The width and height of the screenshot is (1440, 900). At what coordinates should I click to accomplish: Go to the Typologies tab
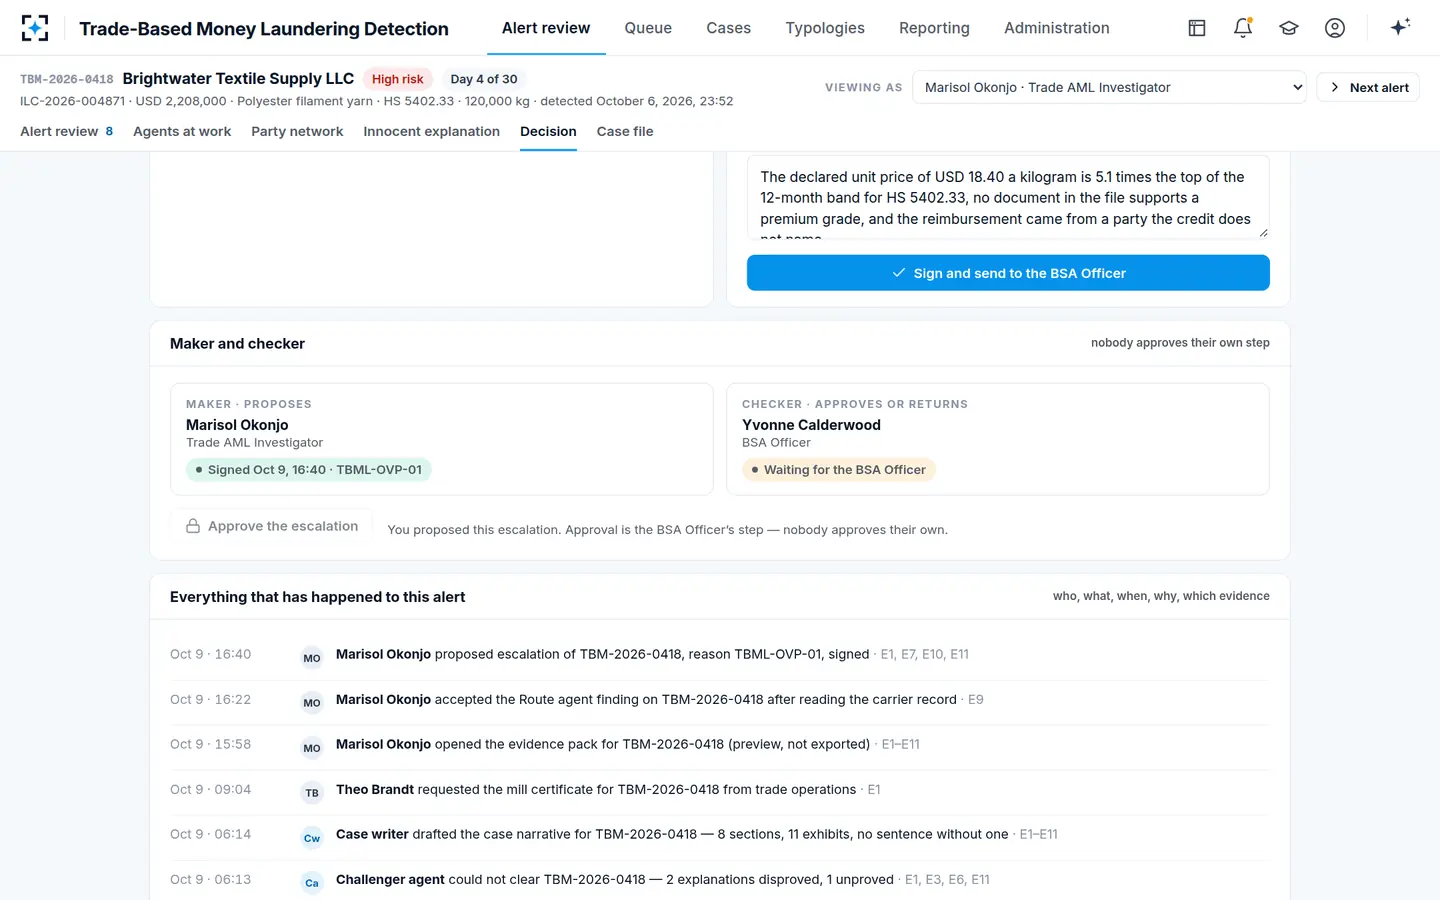click(825, 28)
